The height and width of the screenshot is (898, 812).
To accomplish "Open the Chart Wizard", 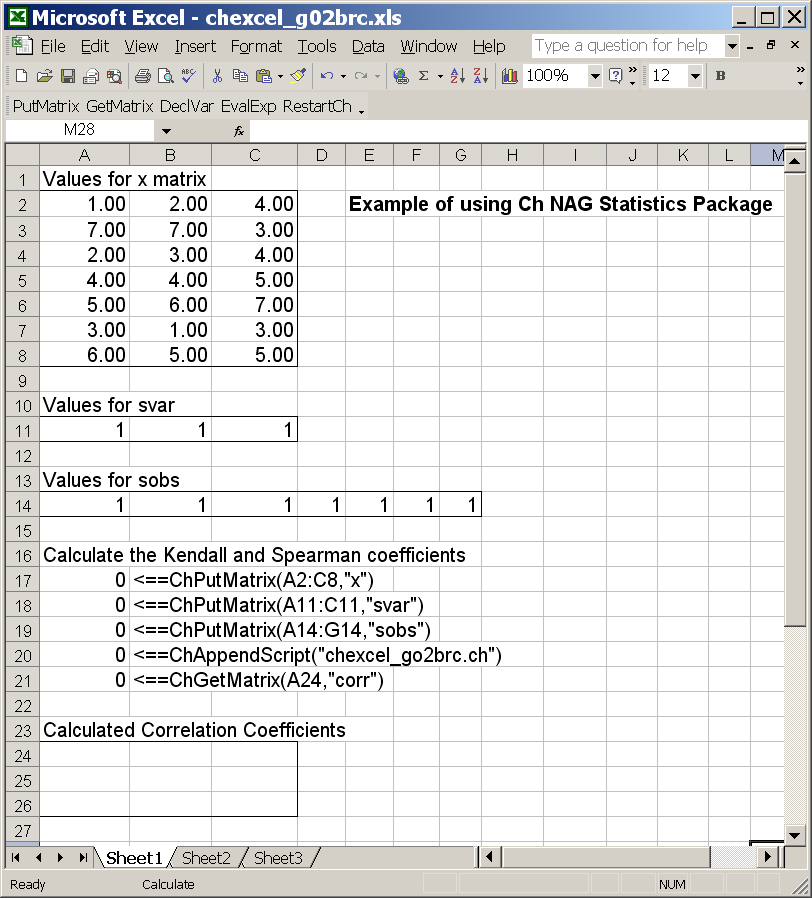I will click(510, 74).
